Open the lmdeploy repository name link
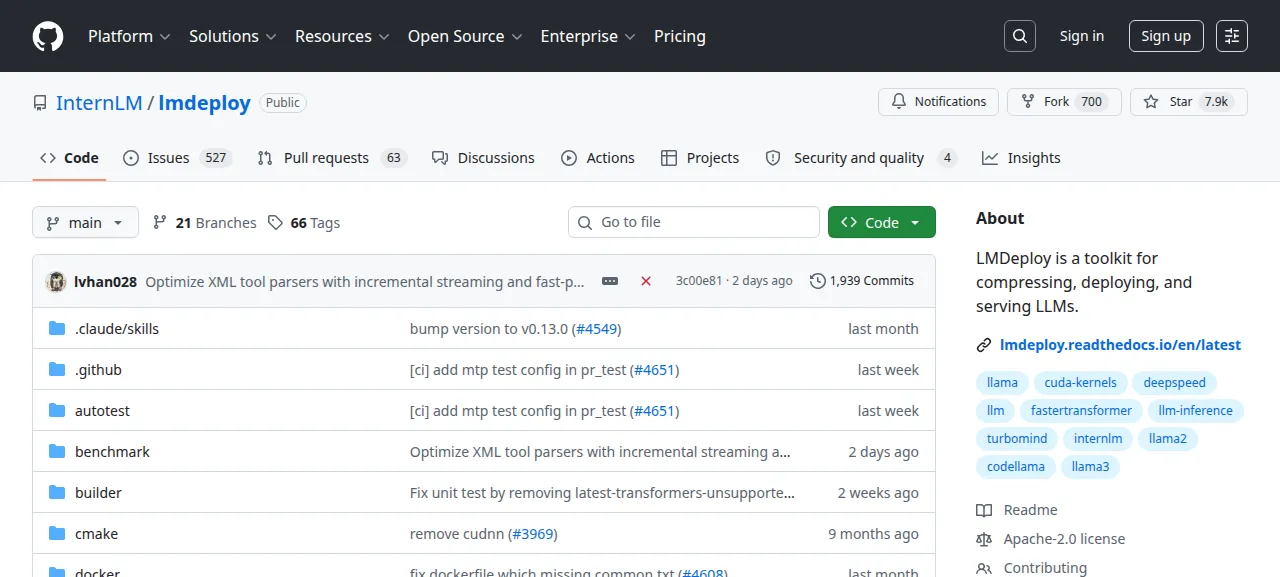This screenshot has height=577, width=1280. click(x=204, y=103)
